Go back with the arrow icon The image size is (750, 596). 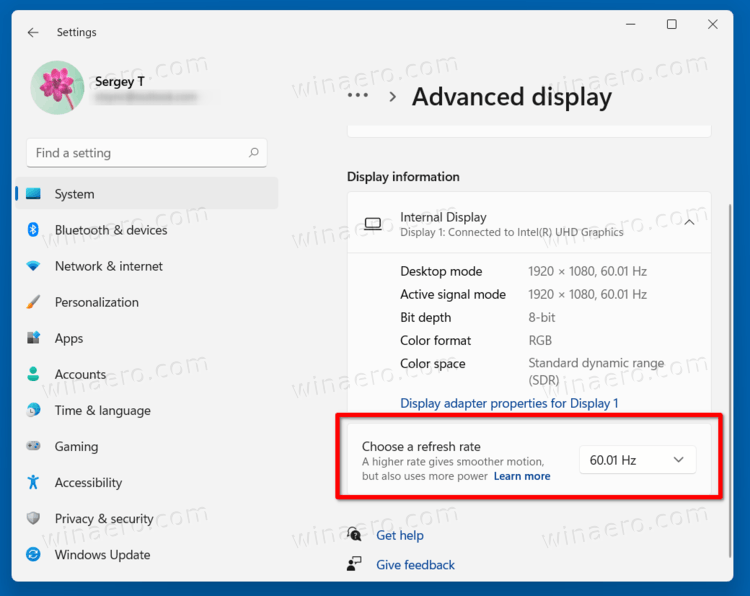(x=33, y=32)
